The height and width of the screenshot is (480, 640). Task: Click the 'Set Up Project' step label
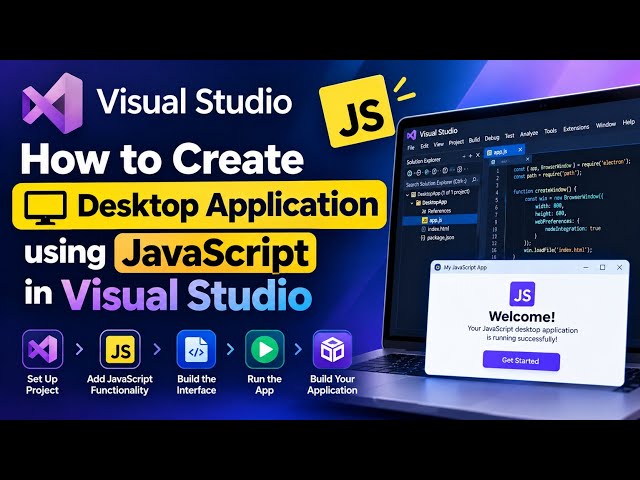click(42, 384)
